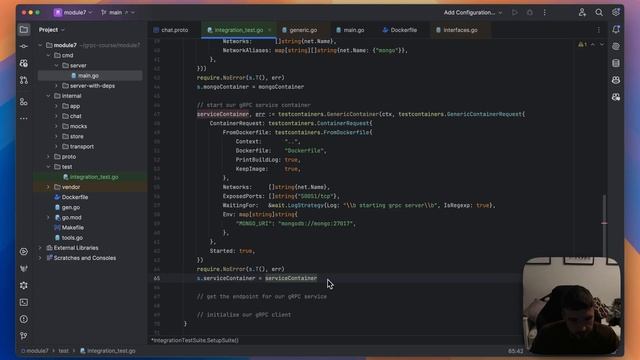640x360 pixels.
Task: Open the More Actions vertical dots menu
Action: pos(544,13)
